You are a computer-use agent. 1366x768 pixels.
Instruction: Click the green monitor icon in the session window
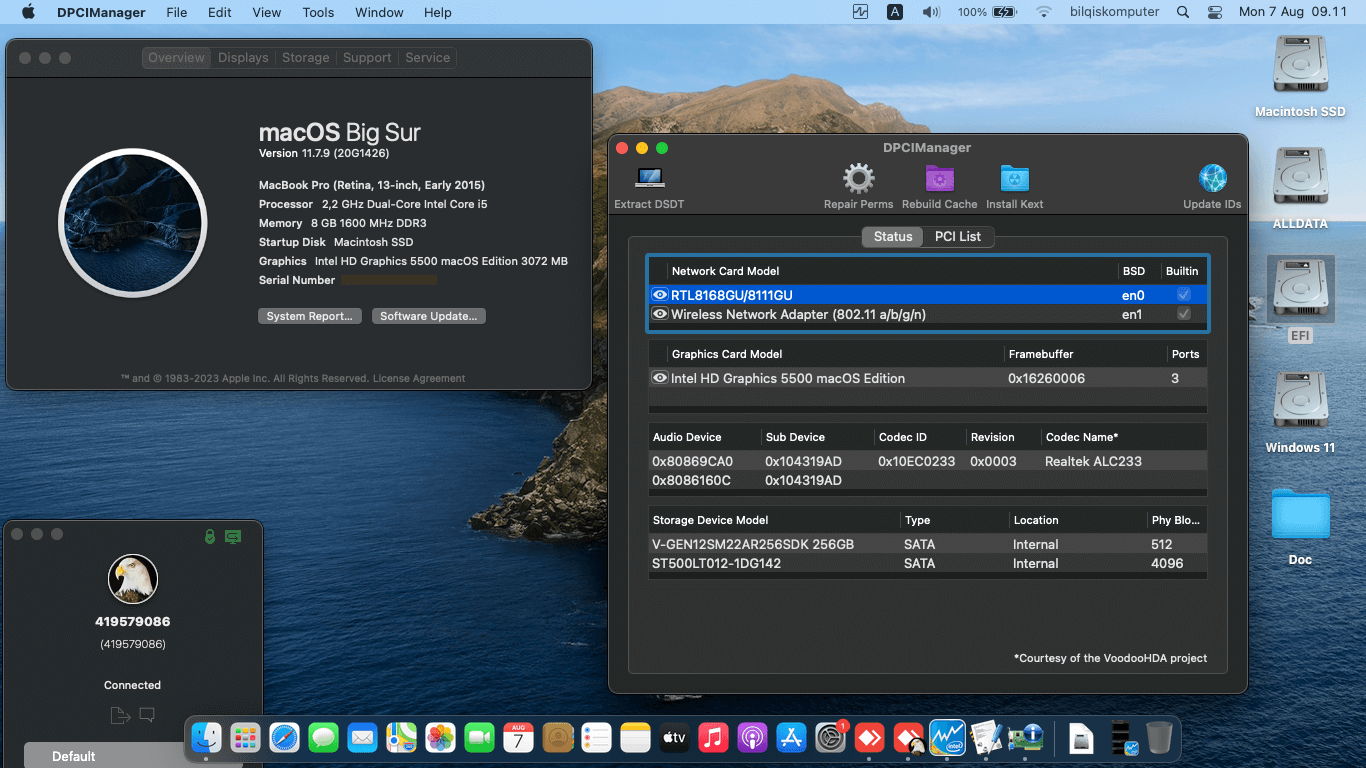(x=233, y=536)
